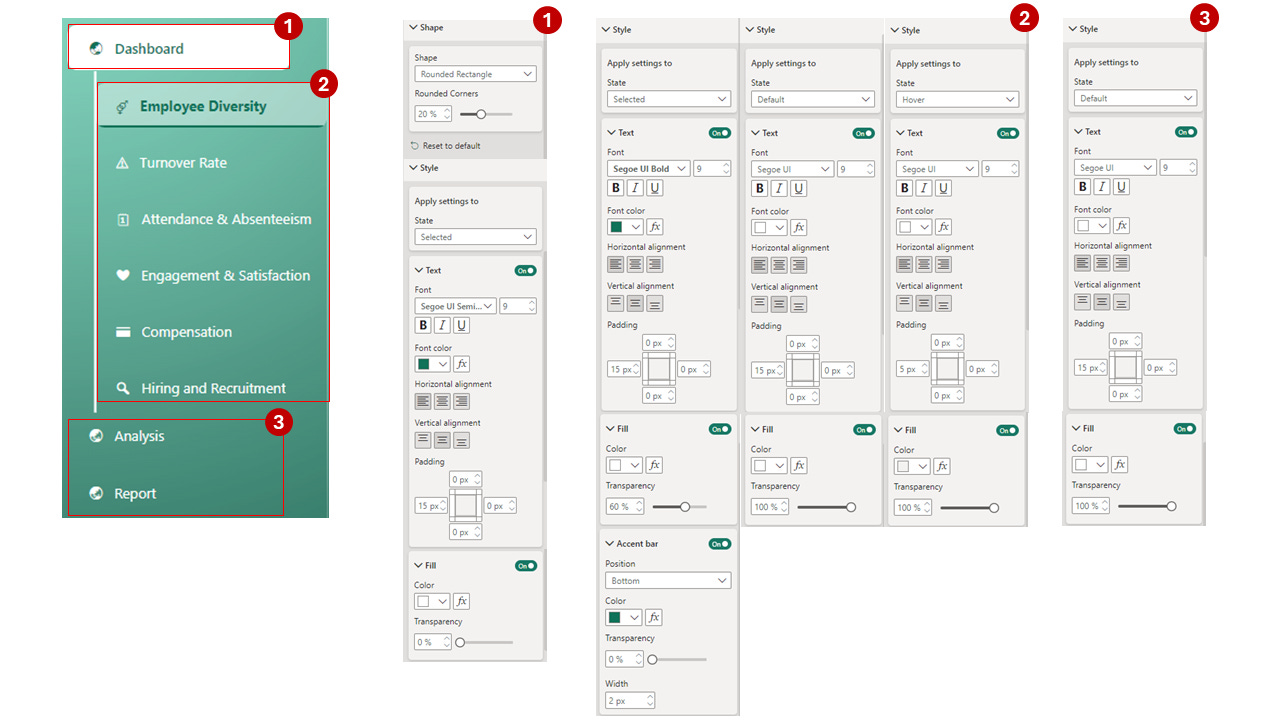
Task: Center text horizontally in the Hover state panel
Action: tap(924, 265)
